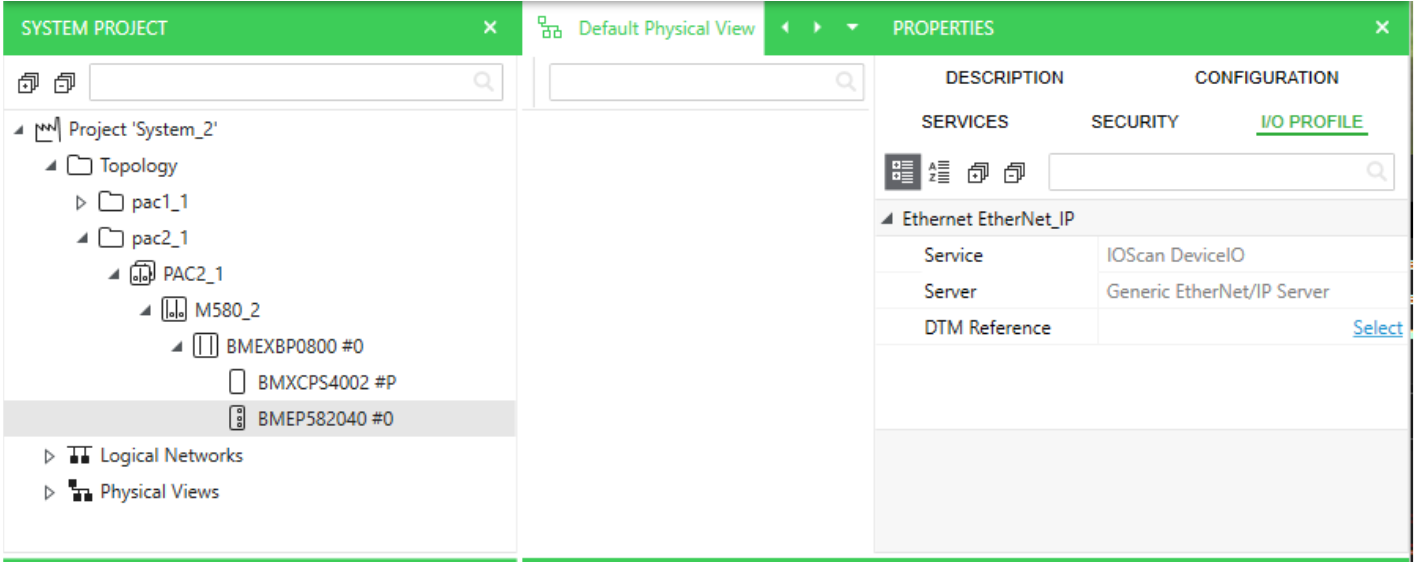The width and height of the screenshot is (1417, 563).
Task: Sort properties alphabetically
Action: (x=939, y=172)
